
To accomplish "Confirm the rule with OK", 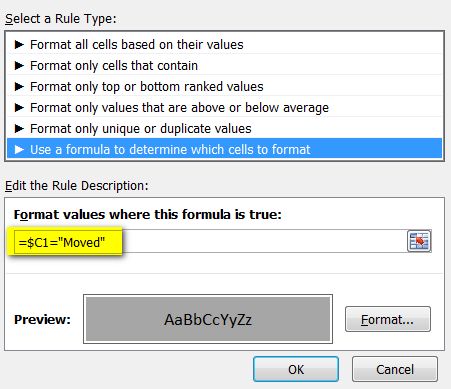I will pos(296,369).
